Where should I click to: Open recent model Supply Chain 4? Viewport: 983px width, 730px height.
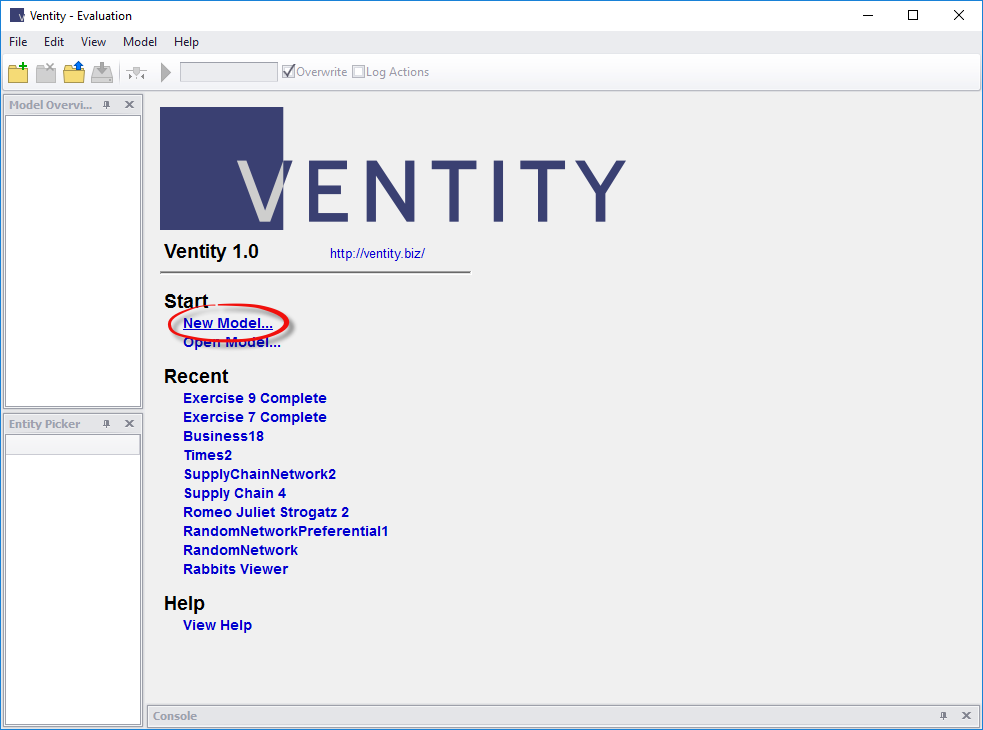pyautogui.click(x=234, y=494)
